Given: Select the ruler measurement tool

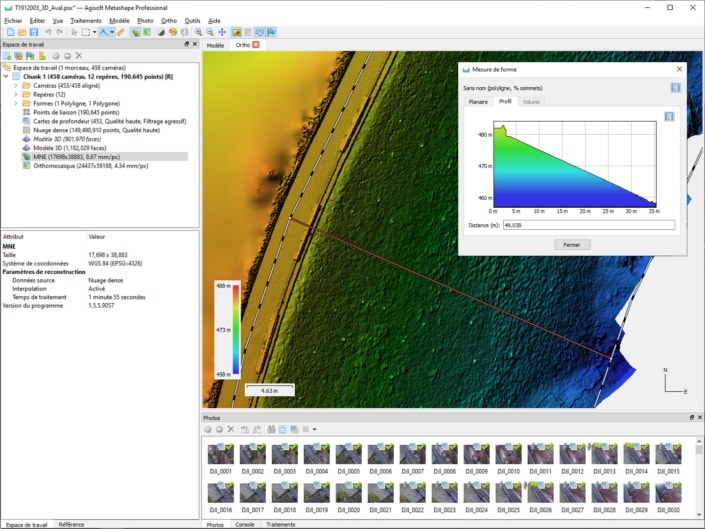Looking at the screenshot, I should pyautogui.click(x=121, y=32).
